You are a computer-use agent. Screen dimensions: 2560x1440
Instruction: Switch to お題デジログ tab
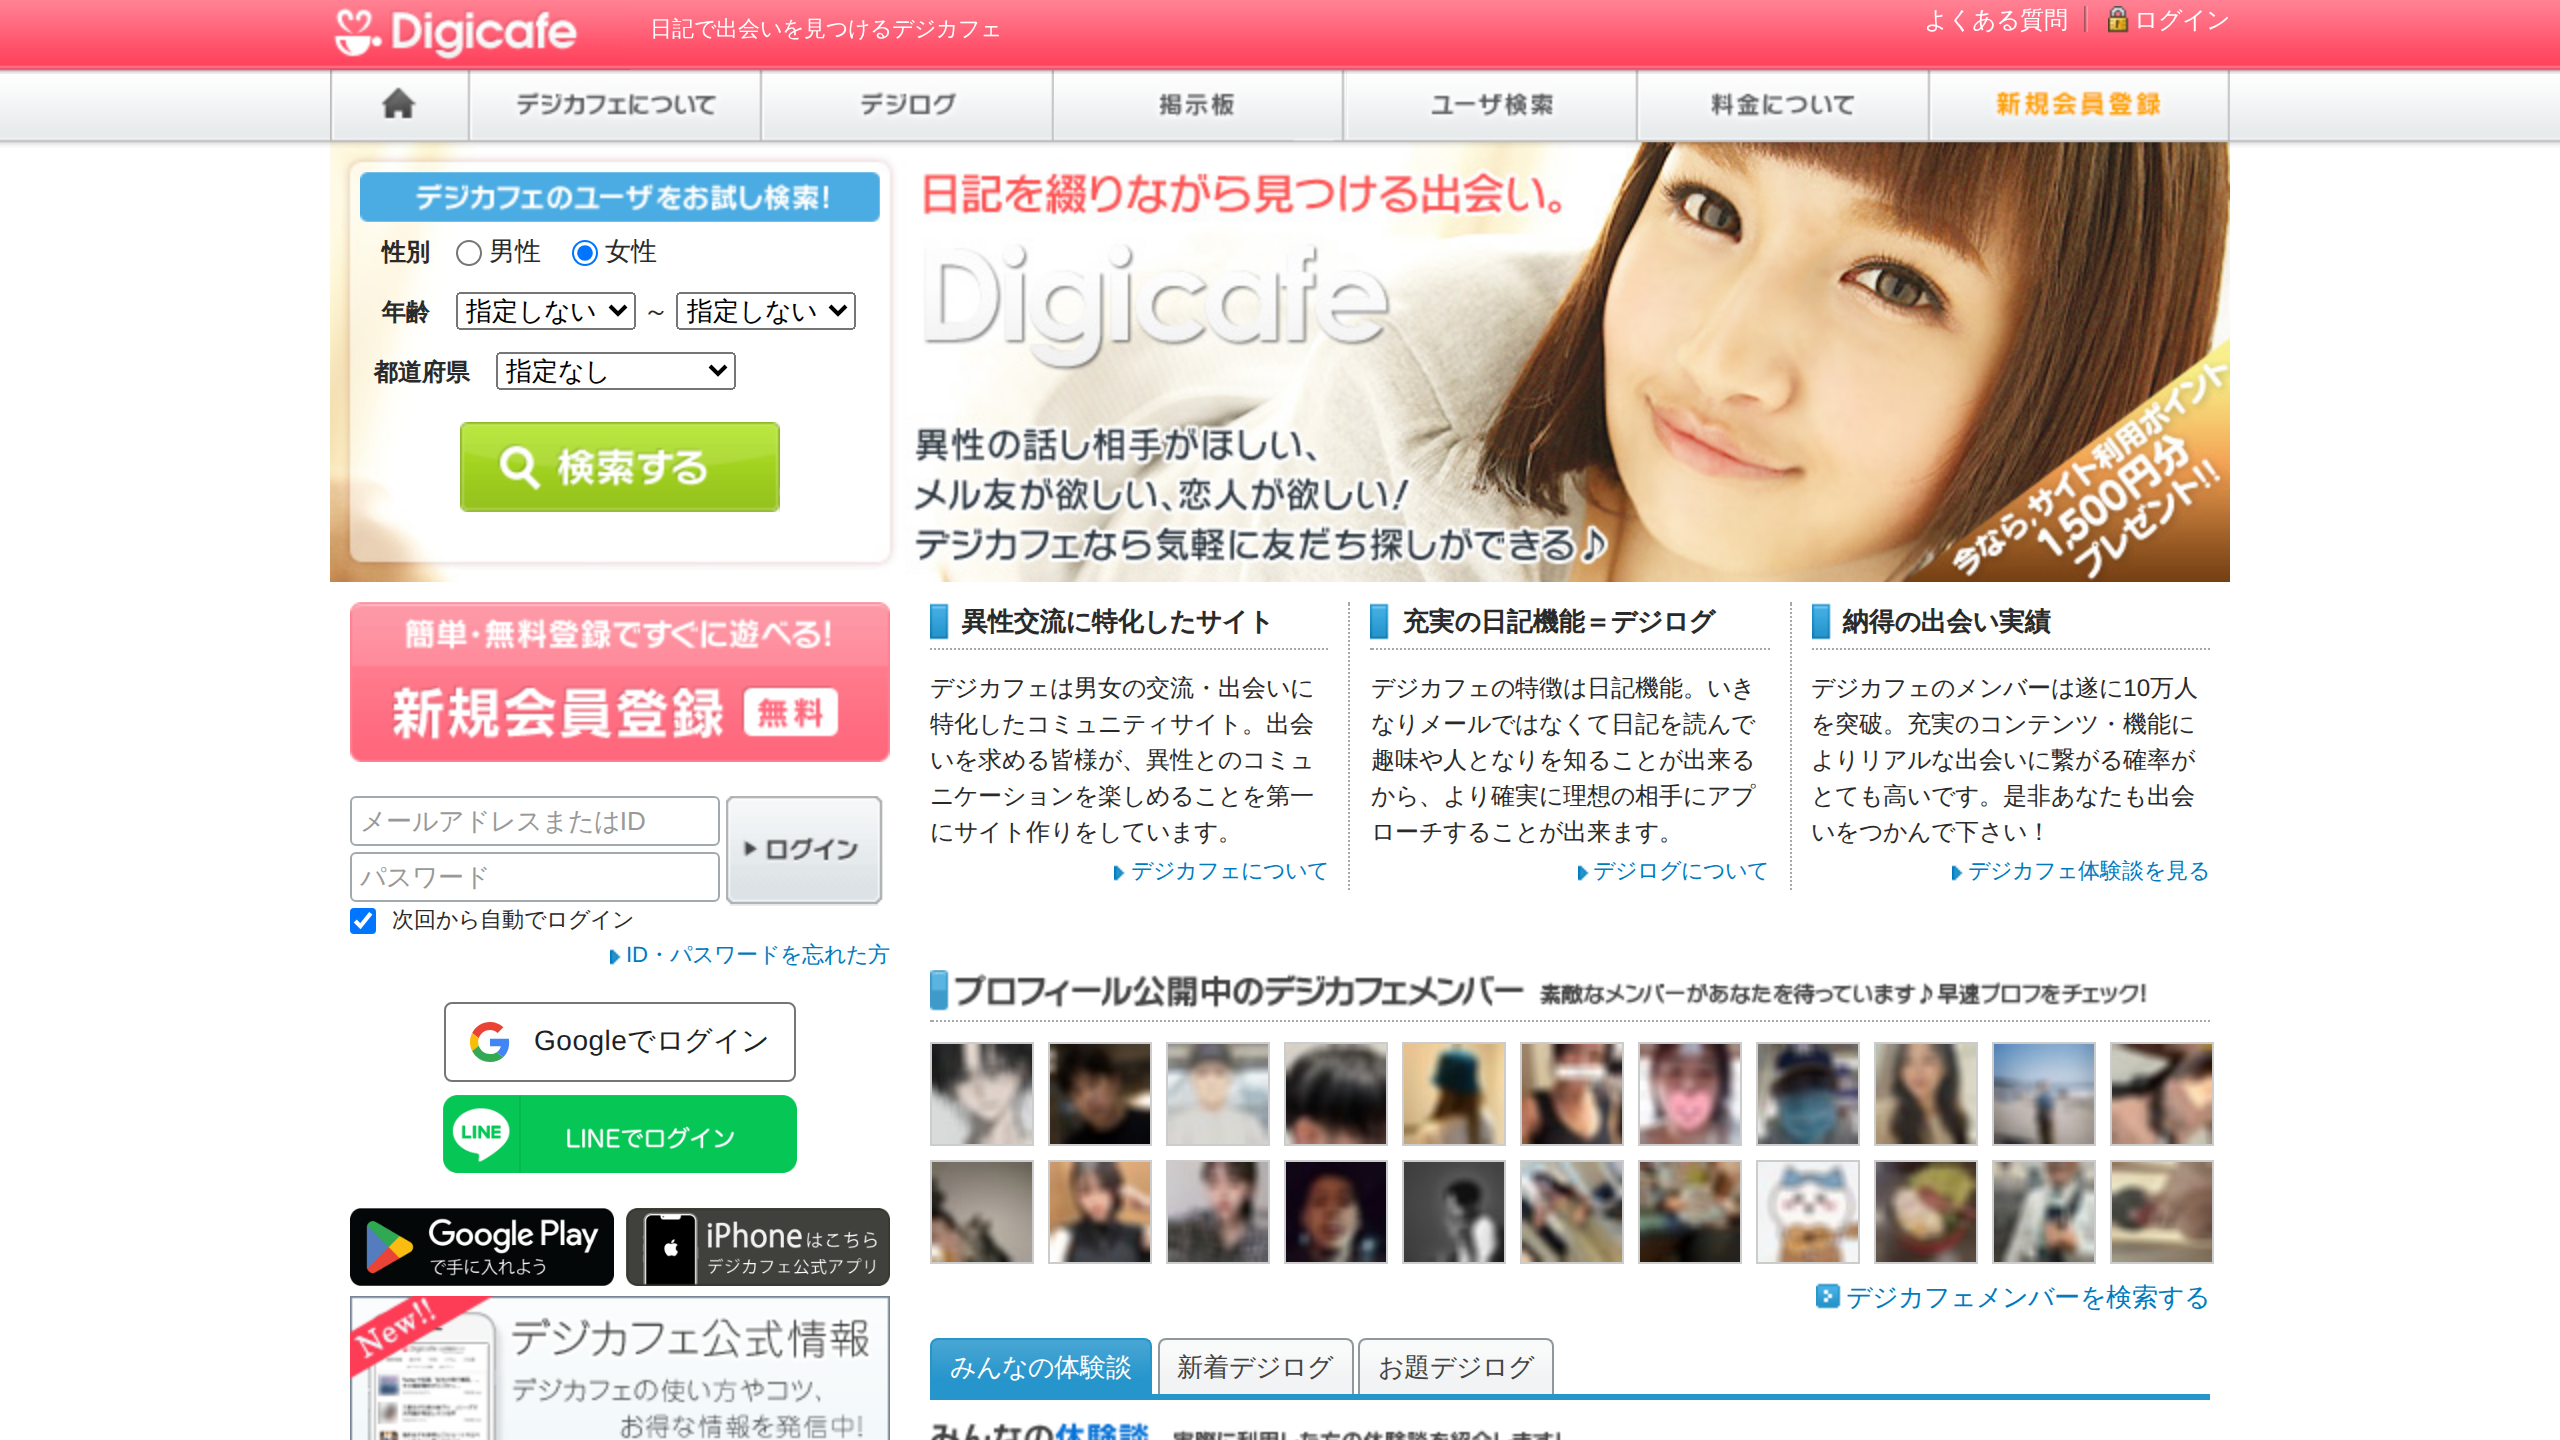[1456, 1366]
